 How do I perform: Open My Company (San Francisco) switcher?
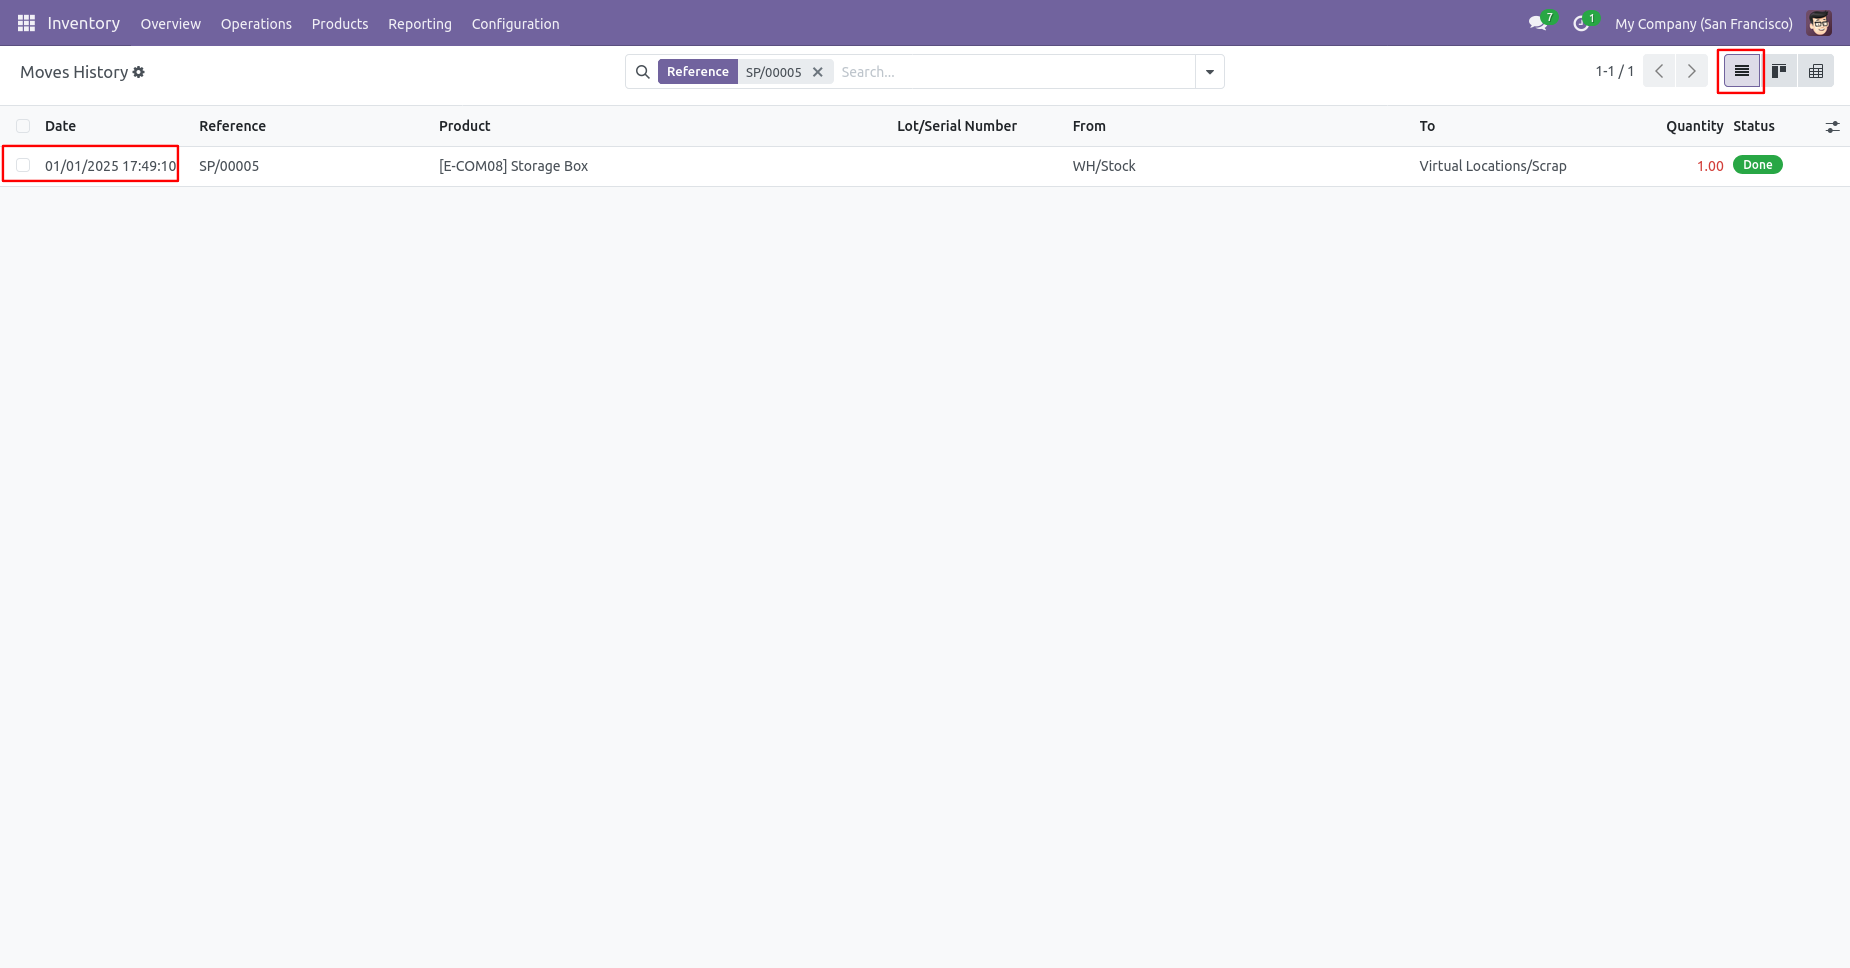coord(1703,24)
